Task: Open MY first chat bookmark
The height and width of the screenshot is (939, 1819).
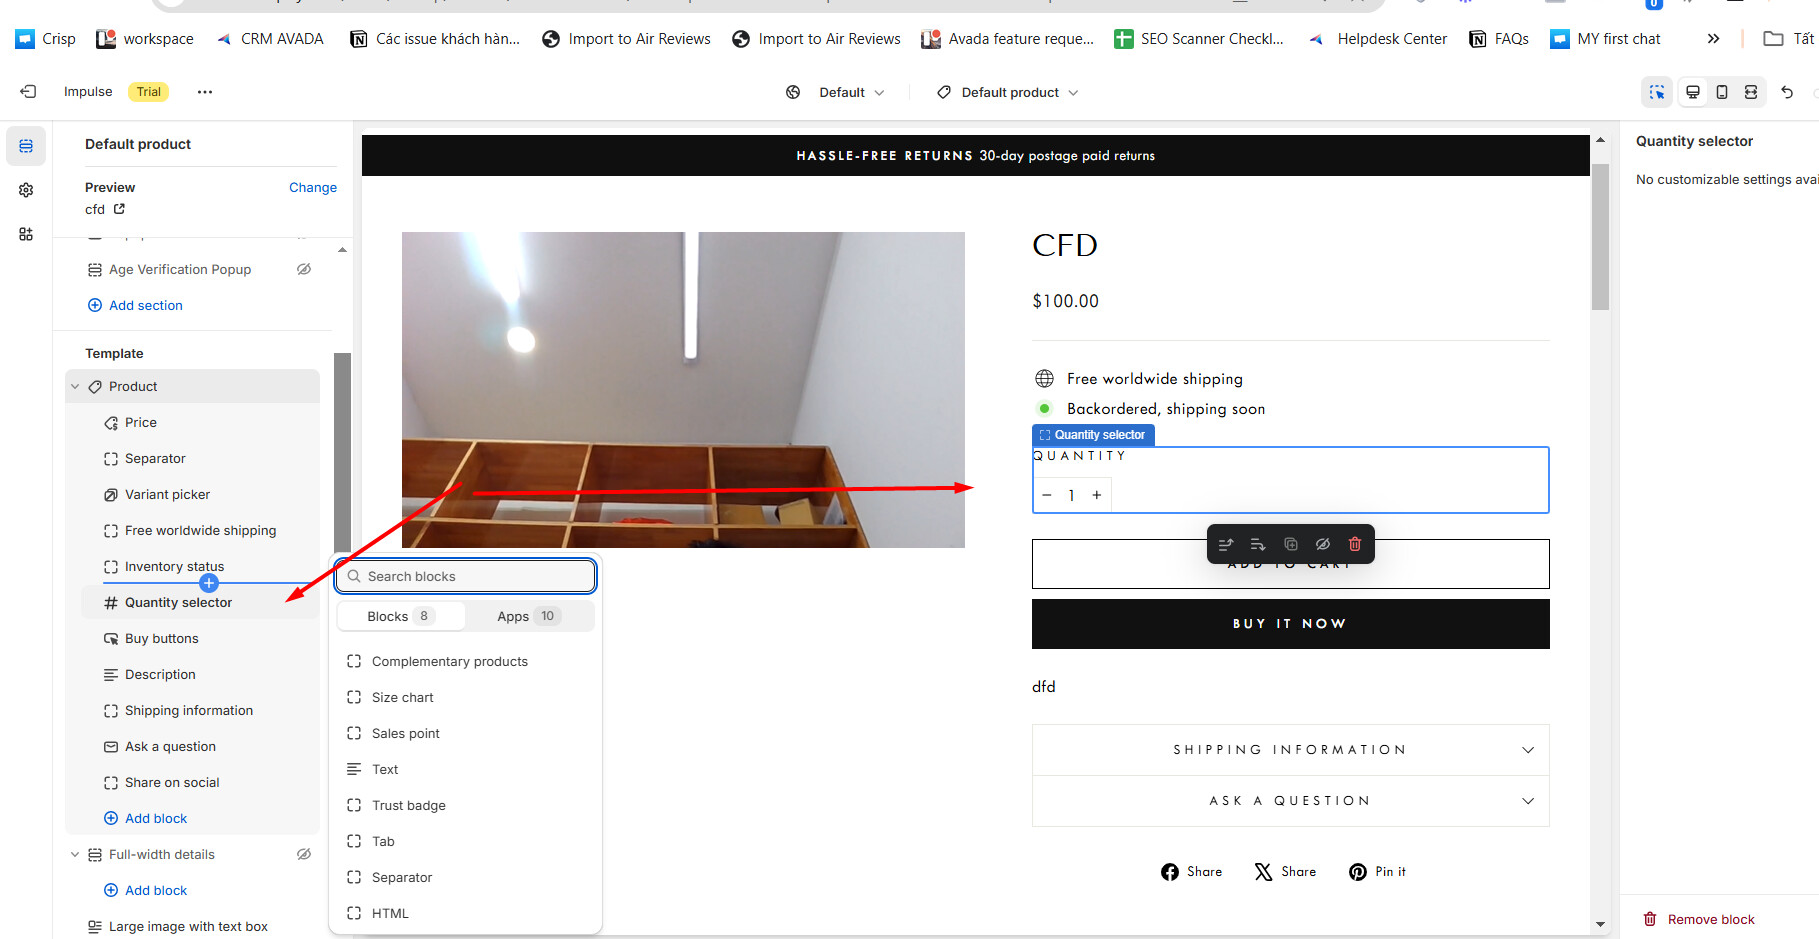Action: (1605, 39)
